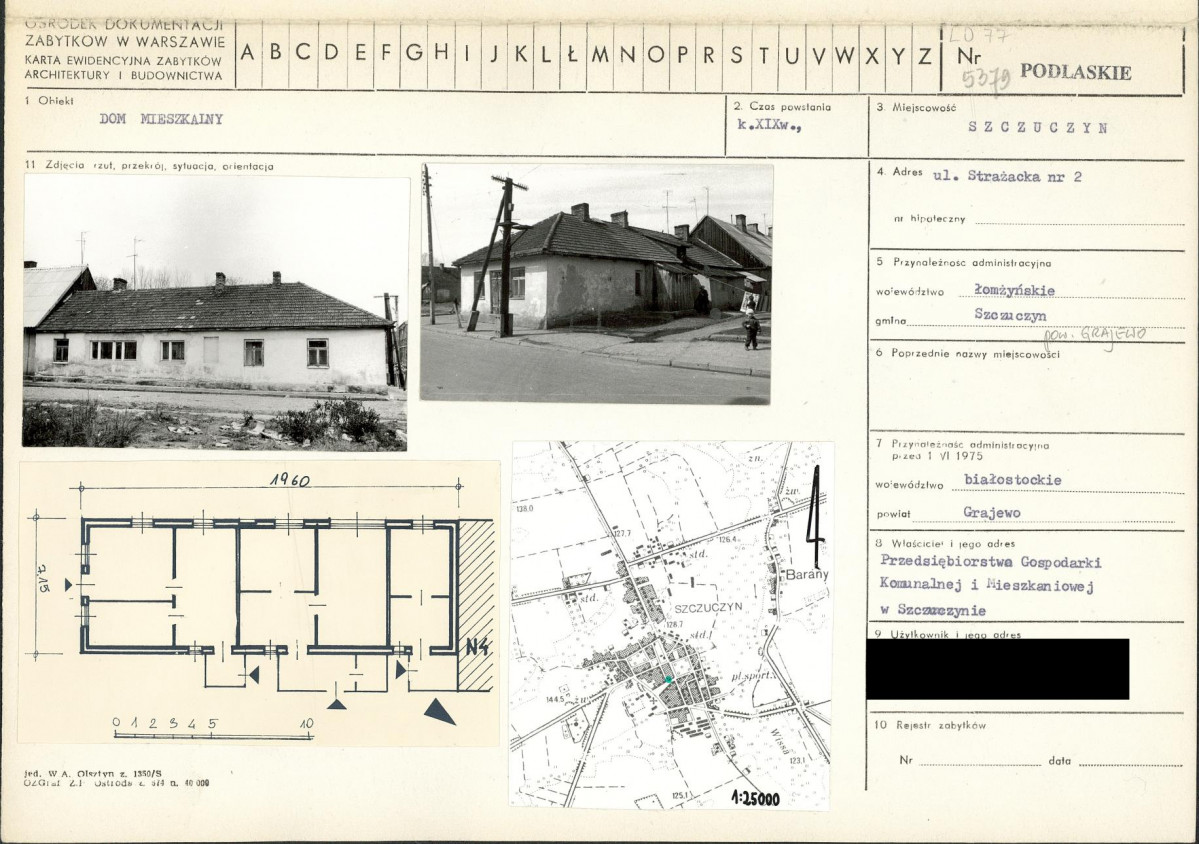Select SZCZUCZYN town name on the map
This screenshot has height=844, width=1199.
(x=709, y=607)
